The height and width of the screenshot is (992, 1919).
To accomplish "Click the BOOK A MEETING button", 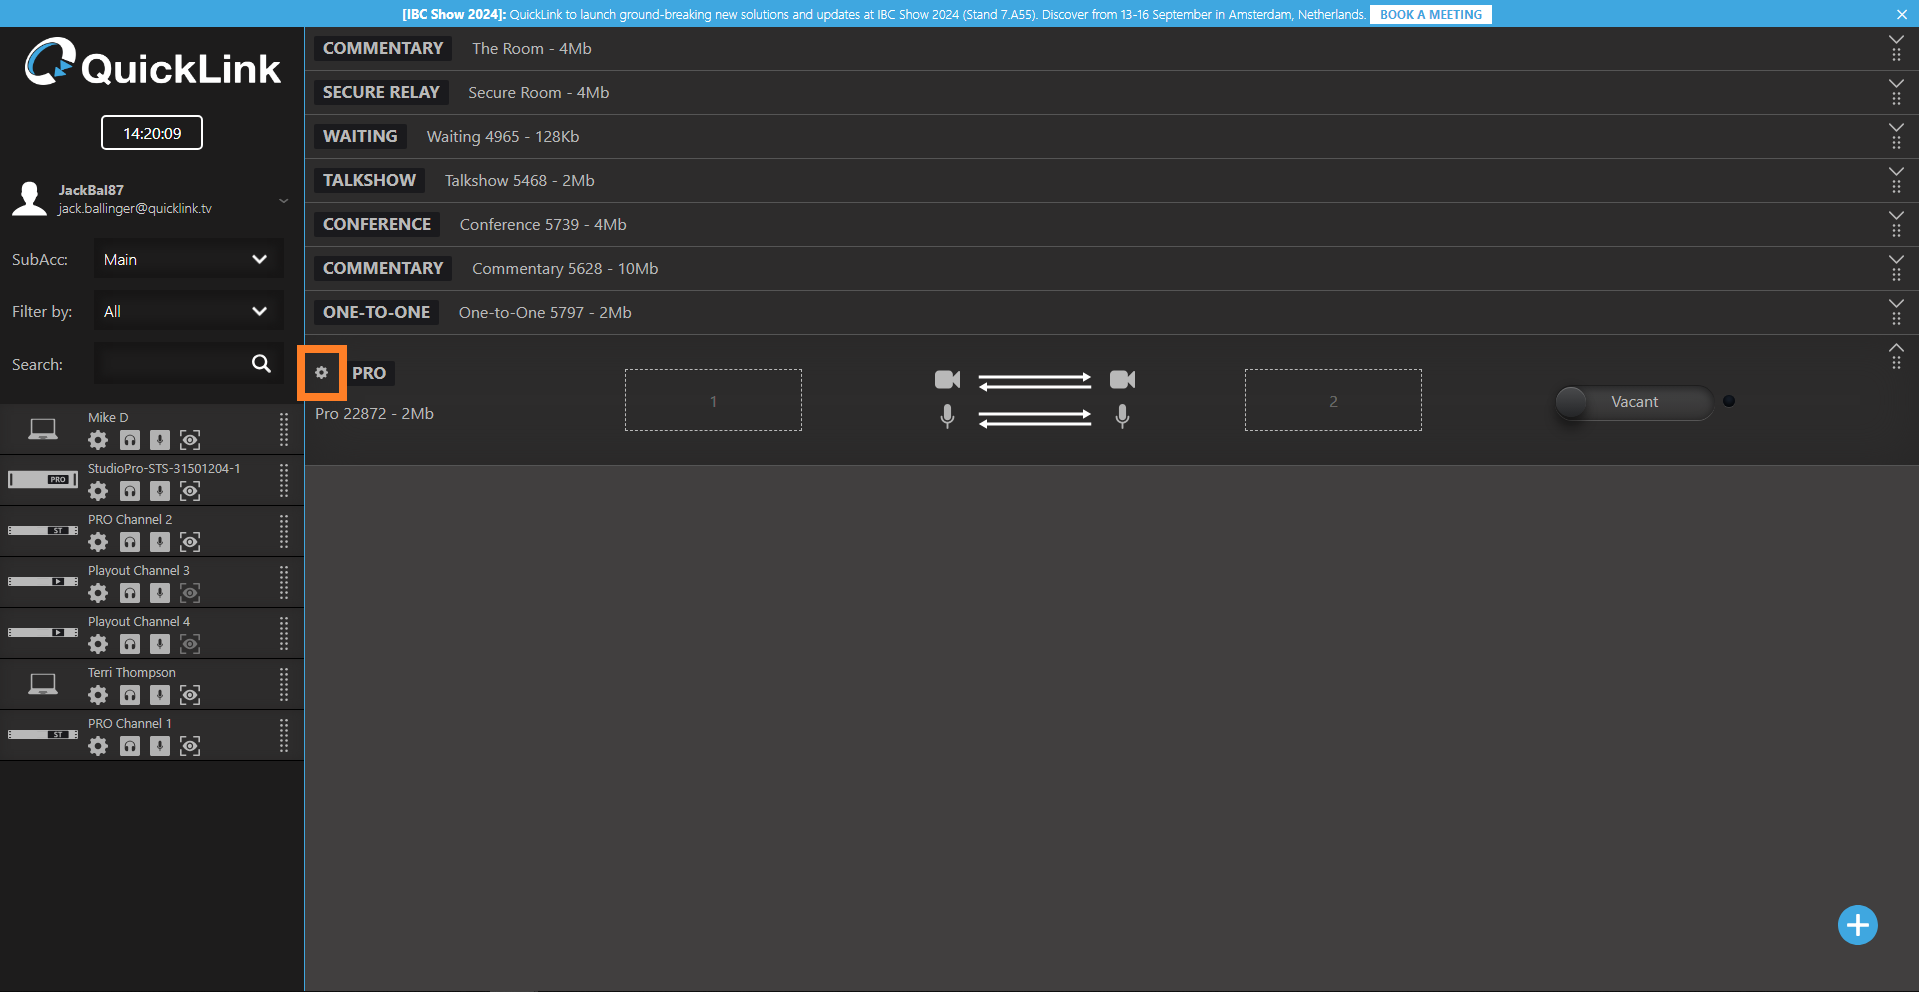I will click(1430, 15).
